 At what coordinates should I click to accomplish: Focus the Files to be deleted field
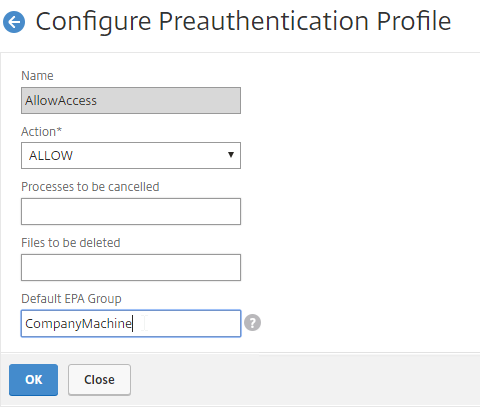pyautogui.click(x=131, y=267)
